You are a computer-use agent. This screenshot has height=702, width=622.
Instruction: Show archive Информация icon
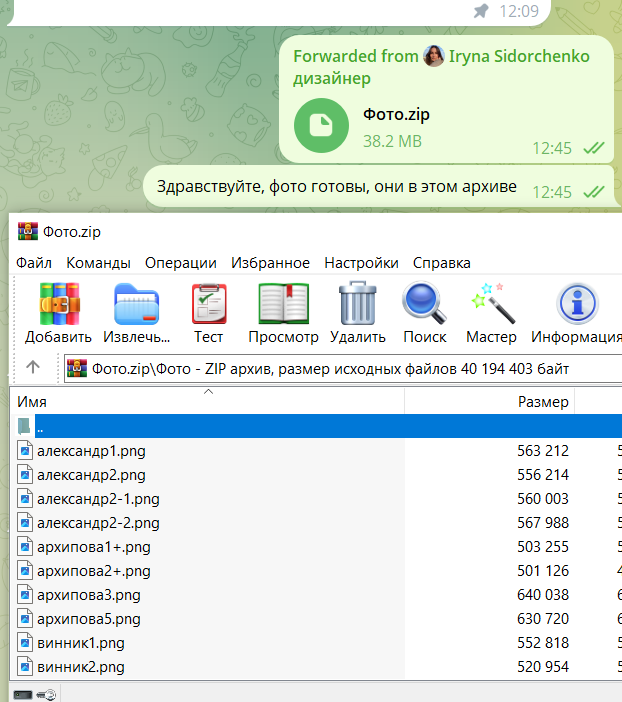tap(577, 304)
